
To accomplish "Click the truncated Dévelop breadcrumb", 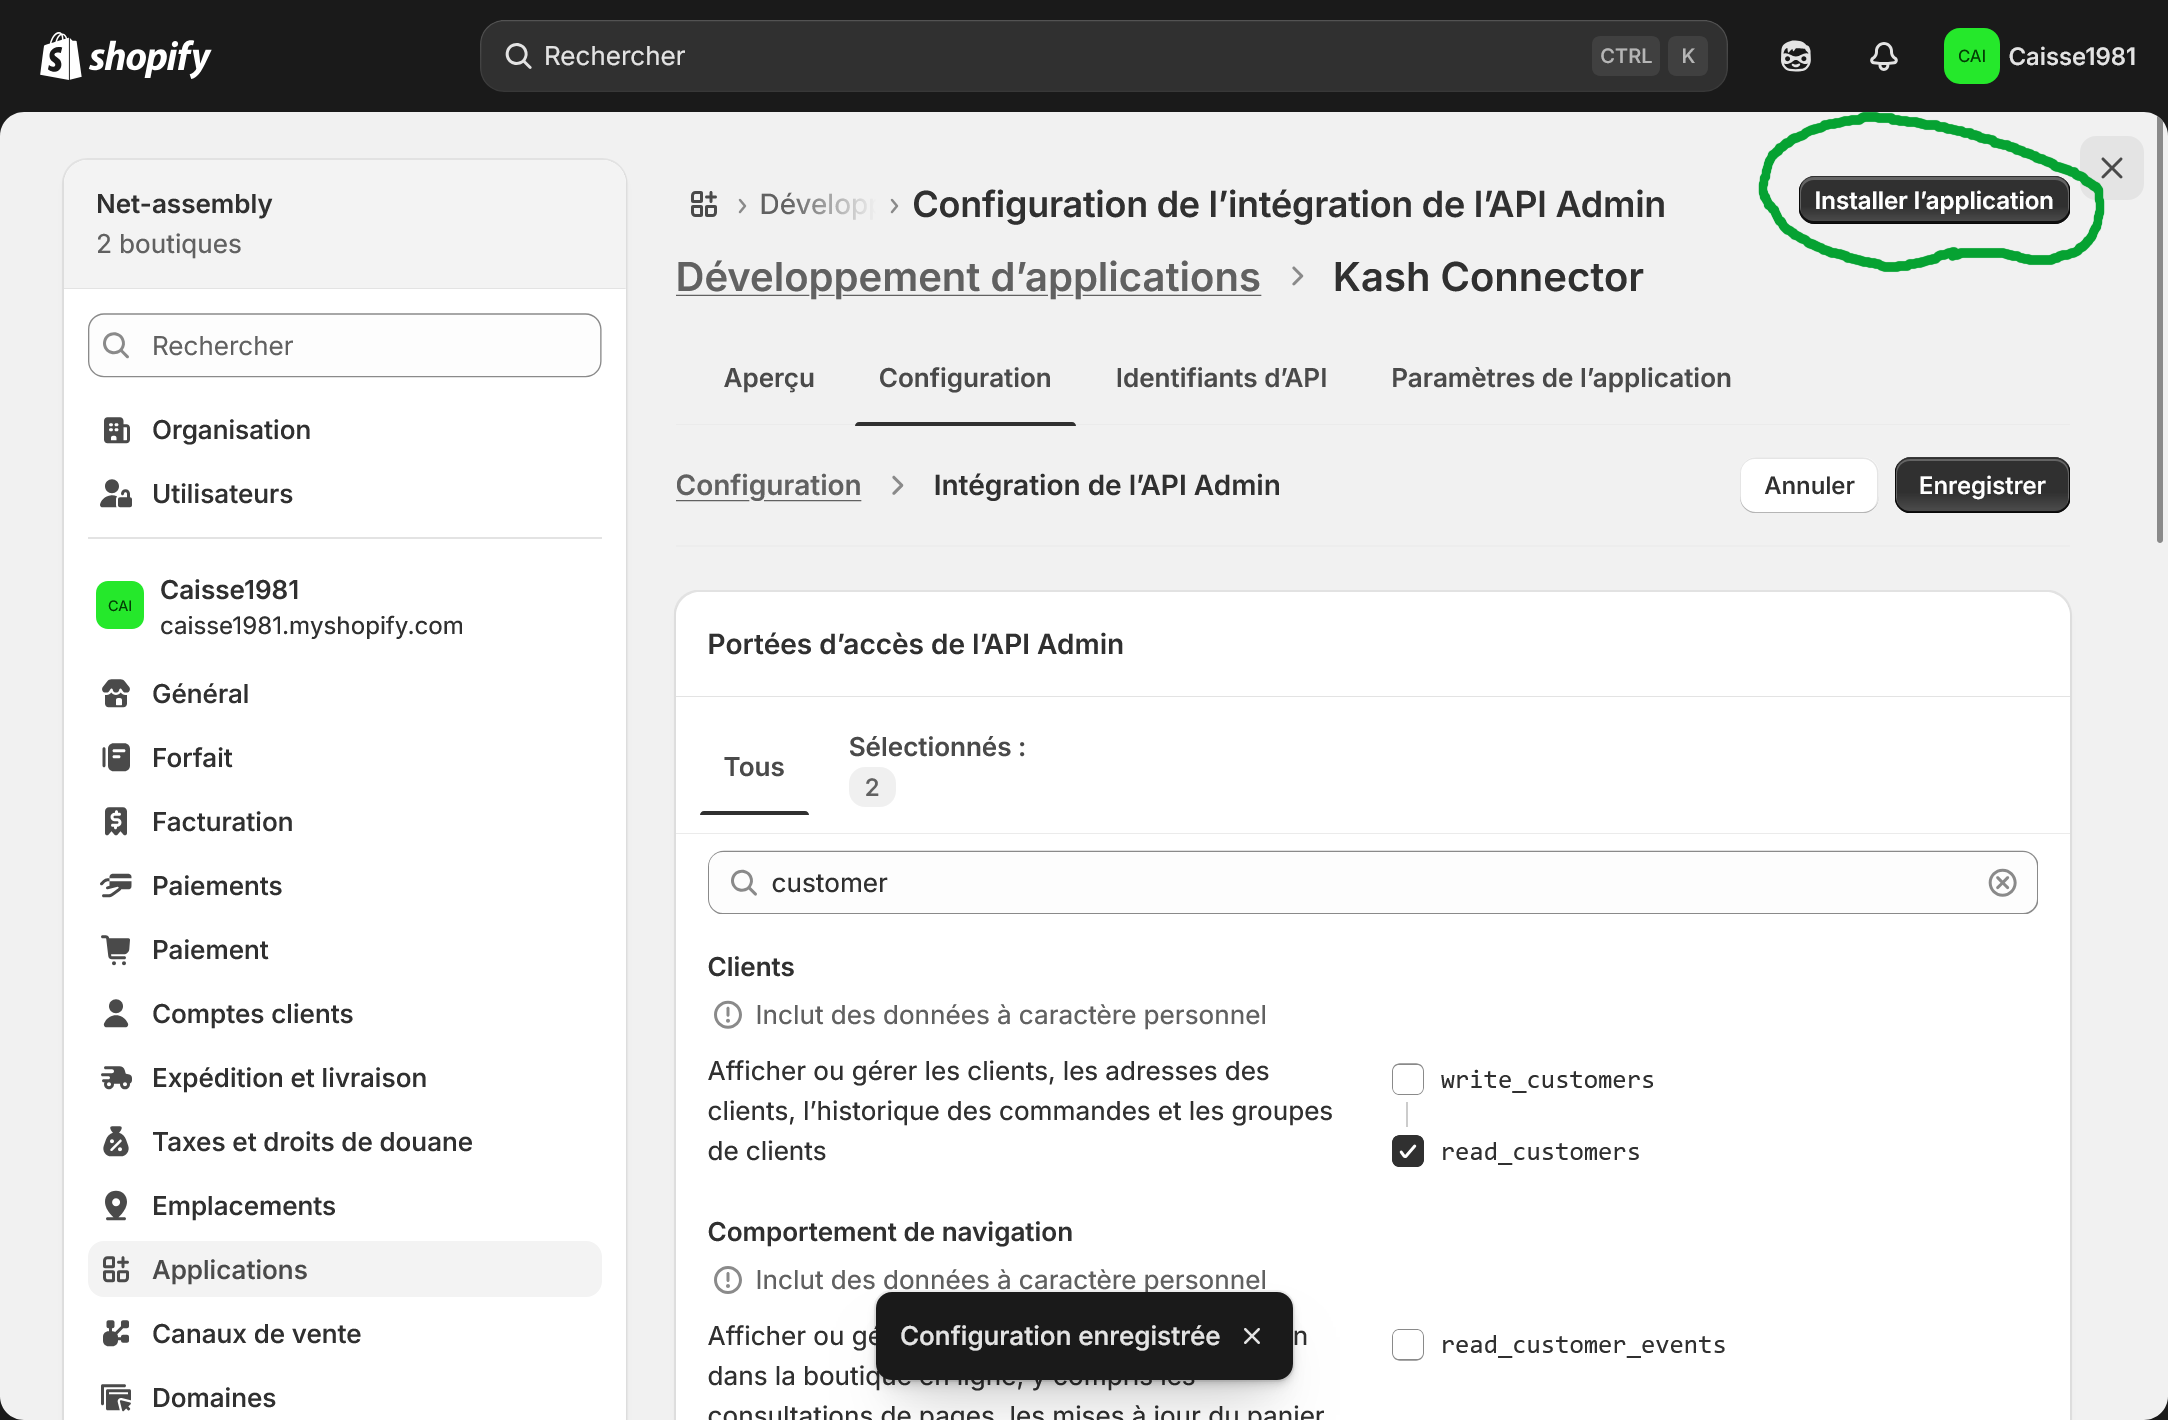I will [x=816, y=204].
